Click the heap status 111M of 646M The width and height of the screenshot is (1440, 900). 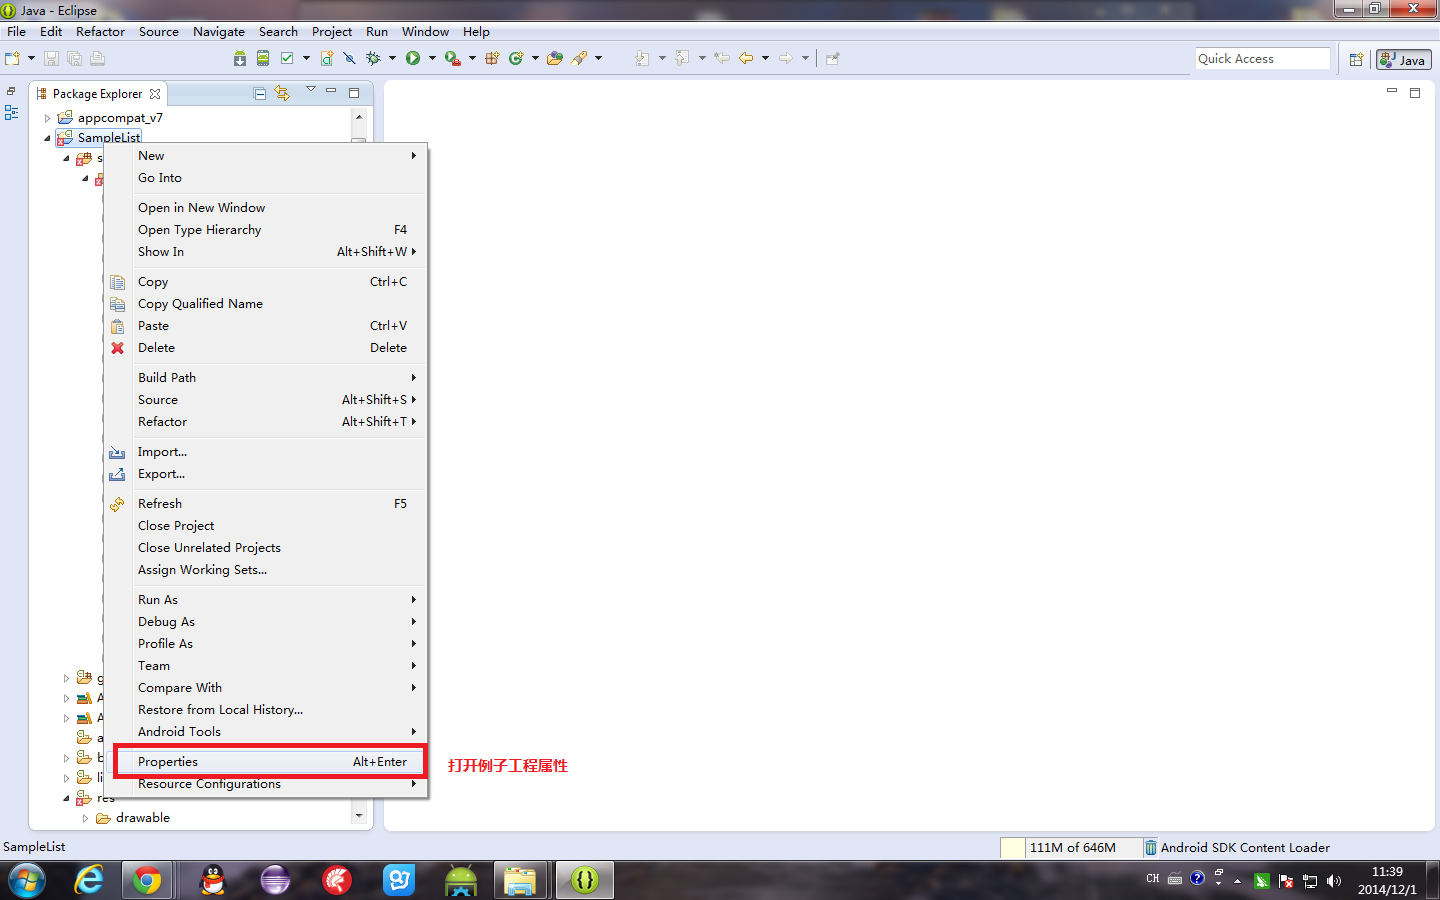coord(1072,848)
